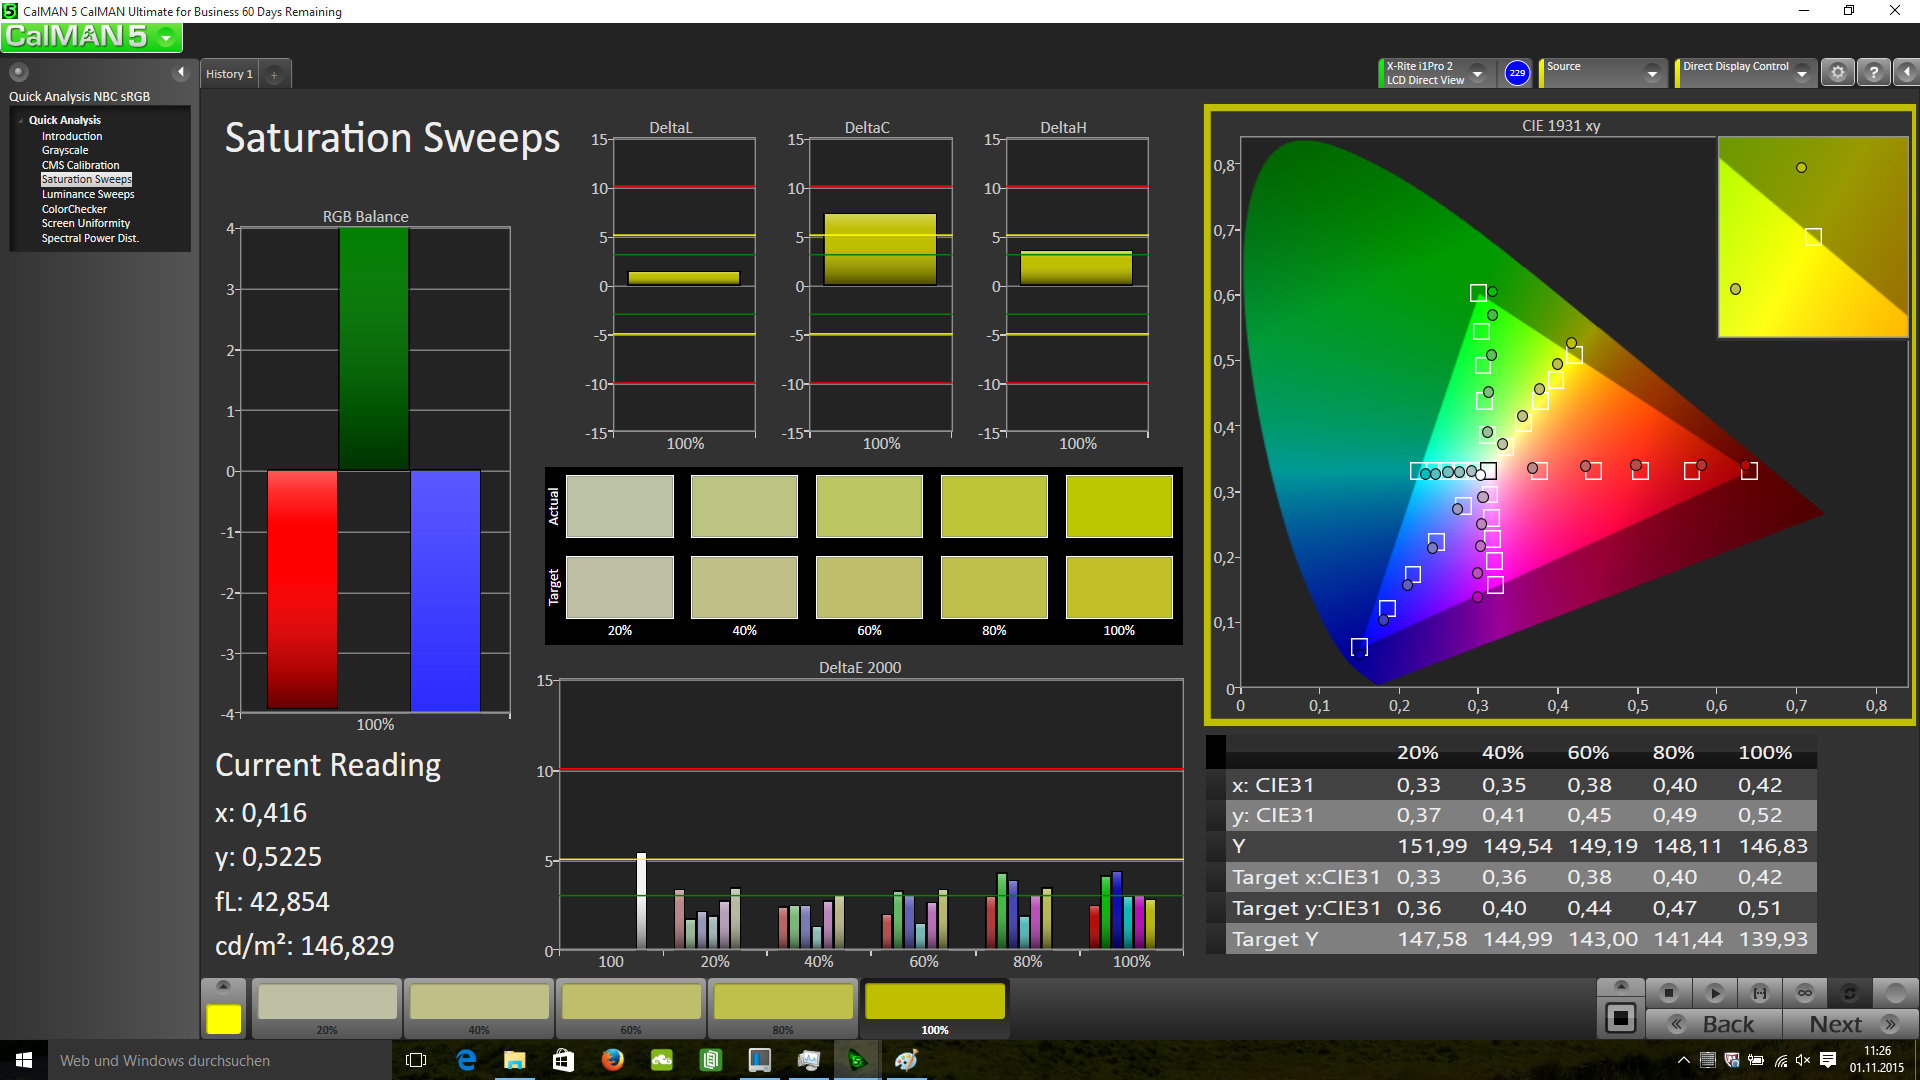The height and width of the screenshot is (1080, 1920).
Task: Click the read single bracket icon
Action: pyautogui.click(x=1759, y=993)
